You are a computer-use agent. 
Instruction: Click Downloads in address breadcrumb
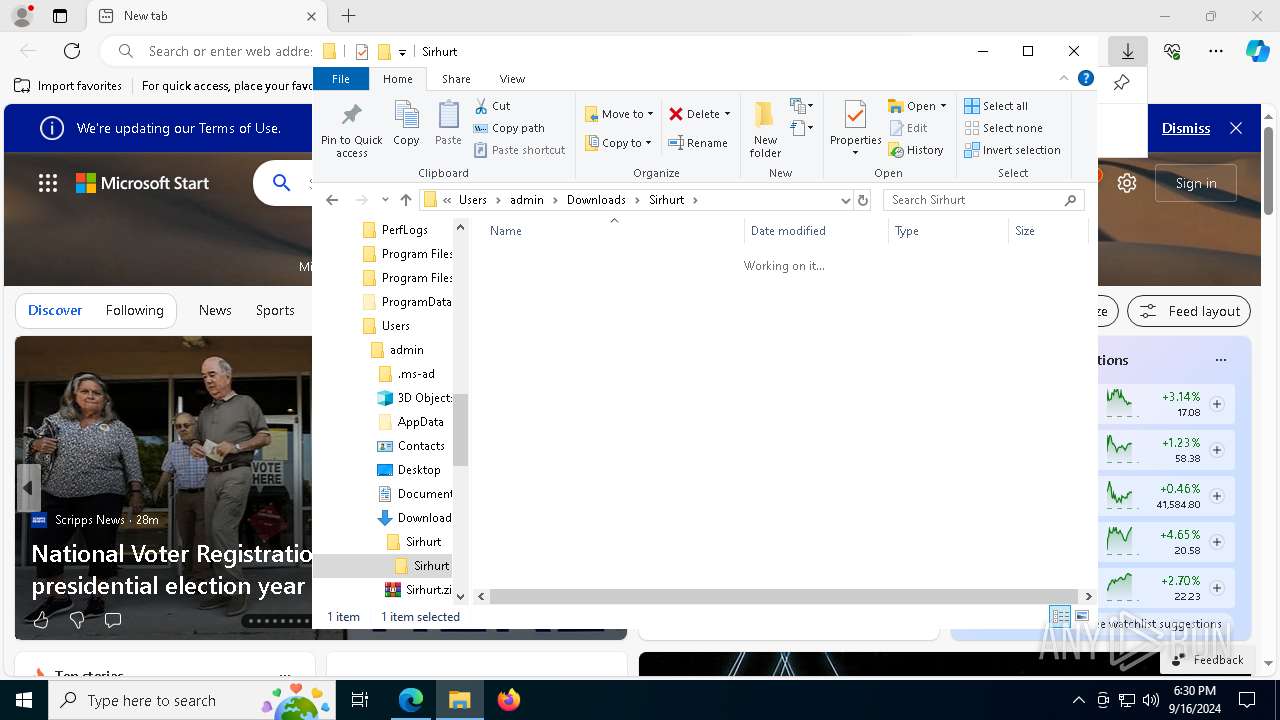tap(596, 200)
